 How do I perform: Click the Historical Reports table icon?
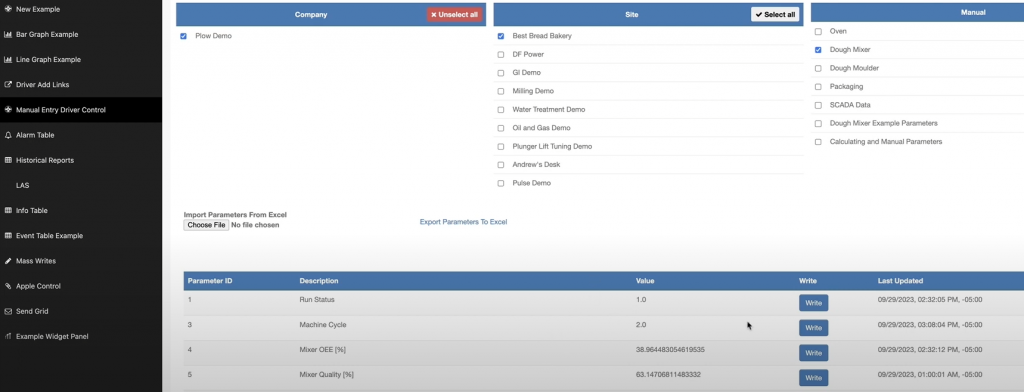(x=8, y=160)
